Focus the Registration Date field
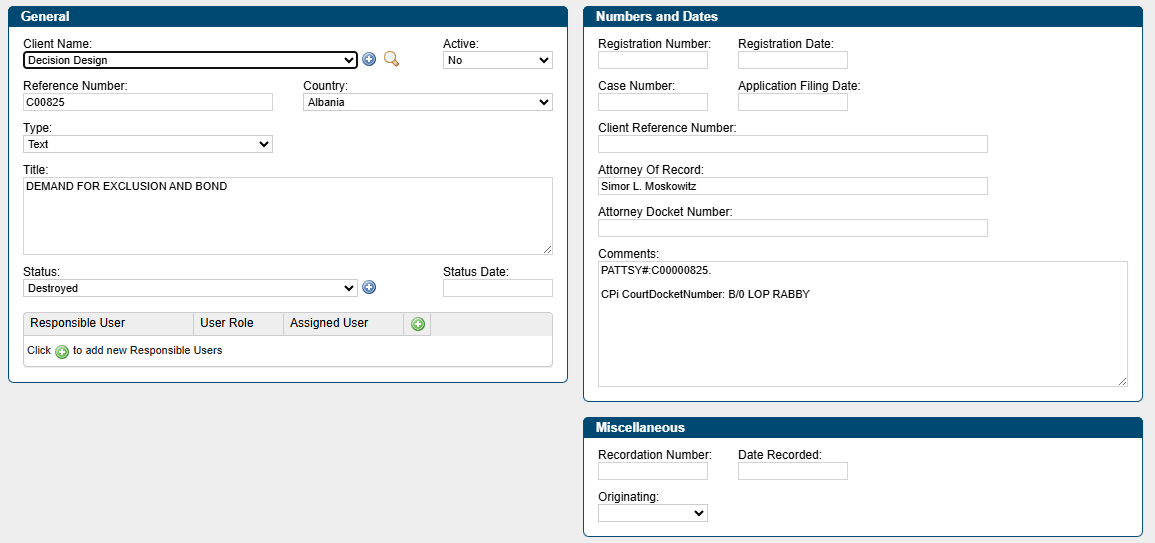This screenshot has height=543, width=1155. (x=793, y=60)
